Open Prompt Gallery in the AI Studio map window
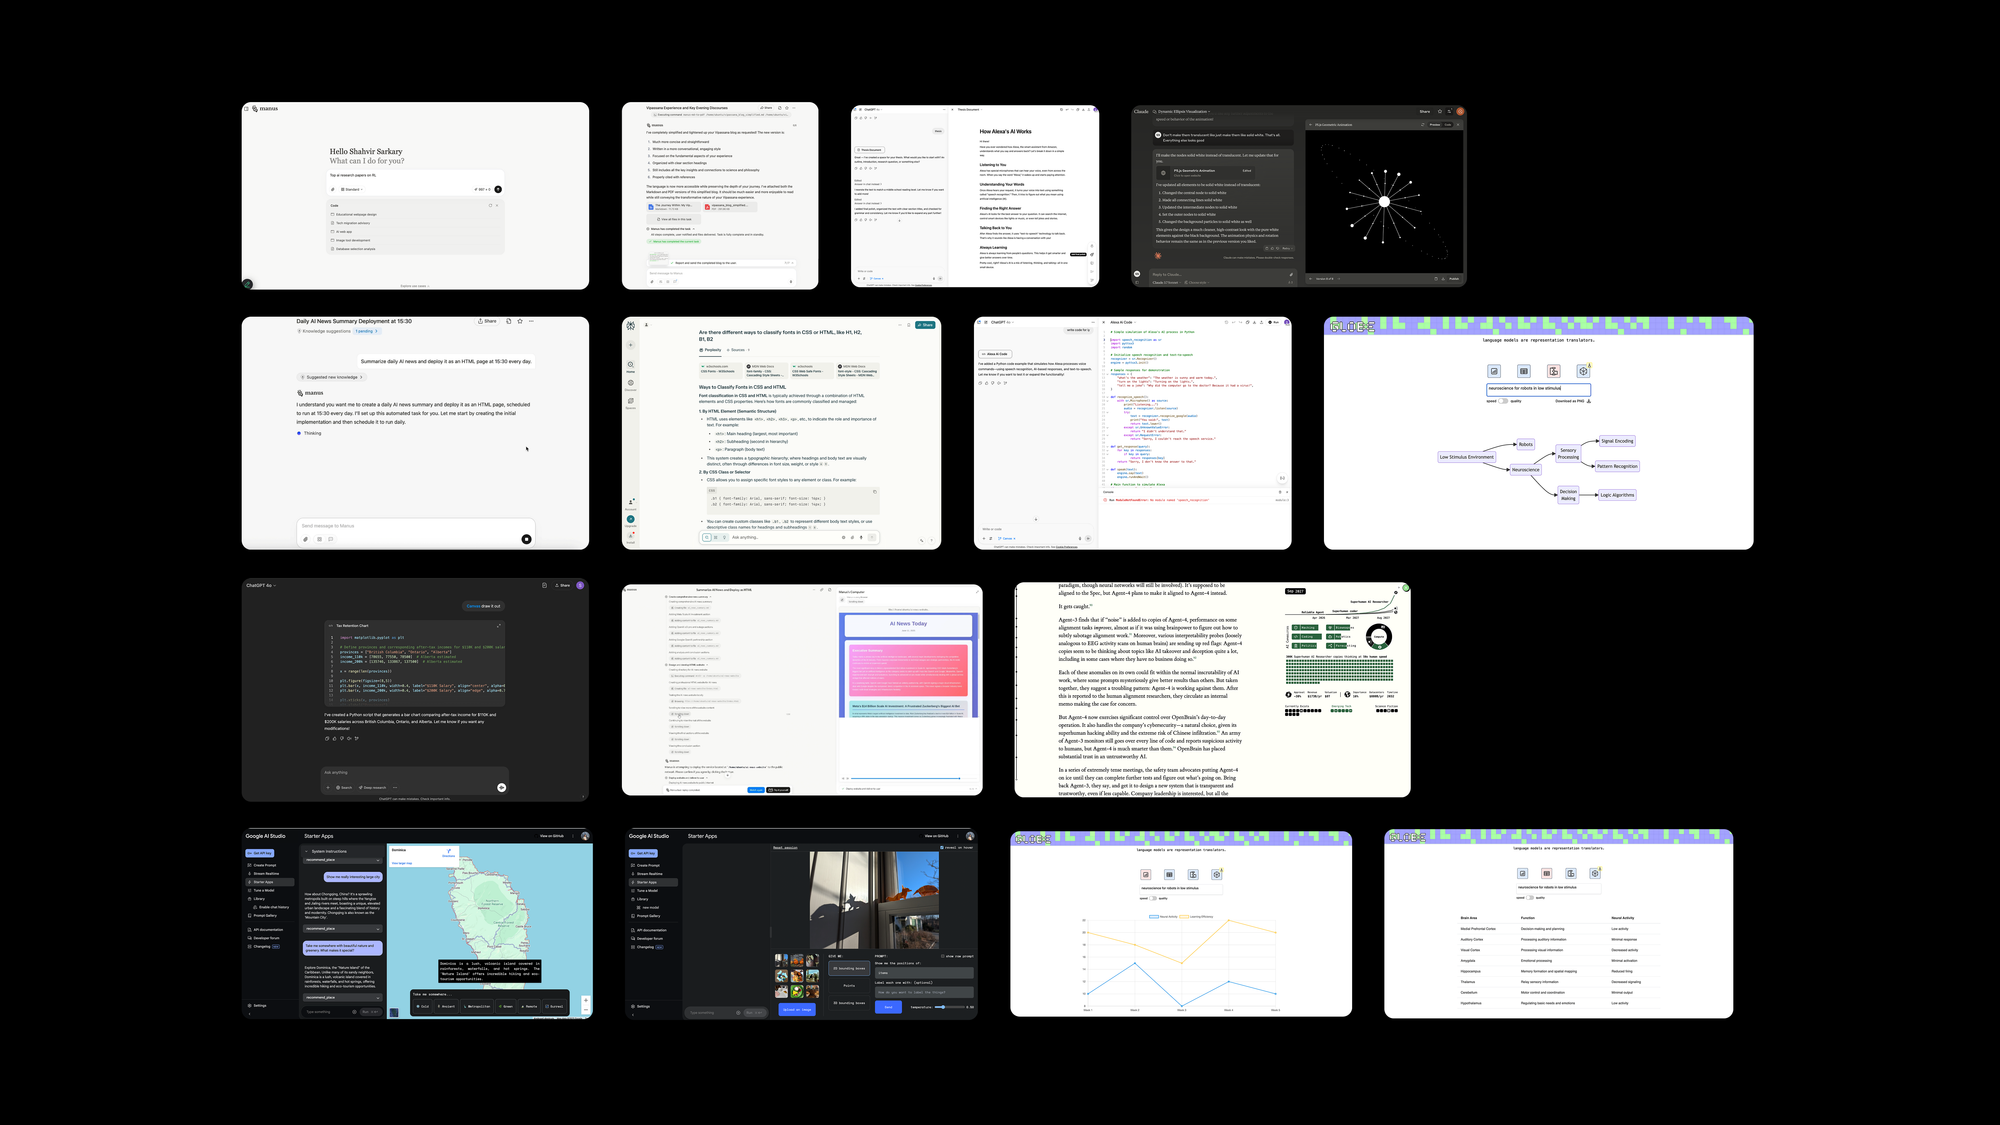 [265, 915]
